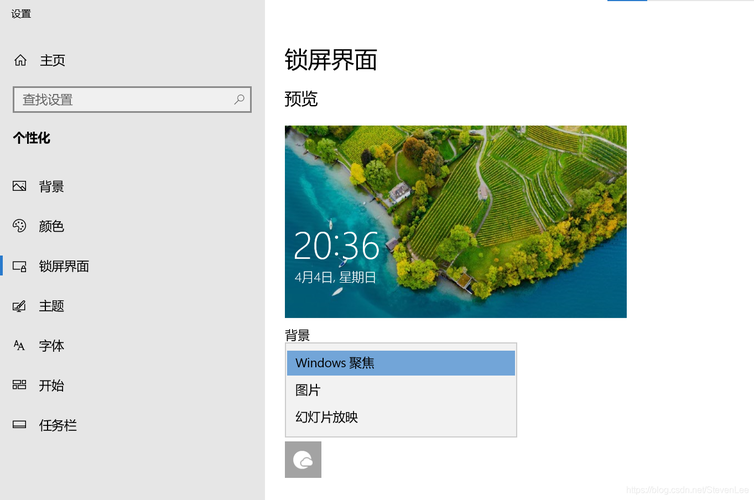Click the 锁屏界面 page heading

(x=331, y=60)
